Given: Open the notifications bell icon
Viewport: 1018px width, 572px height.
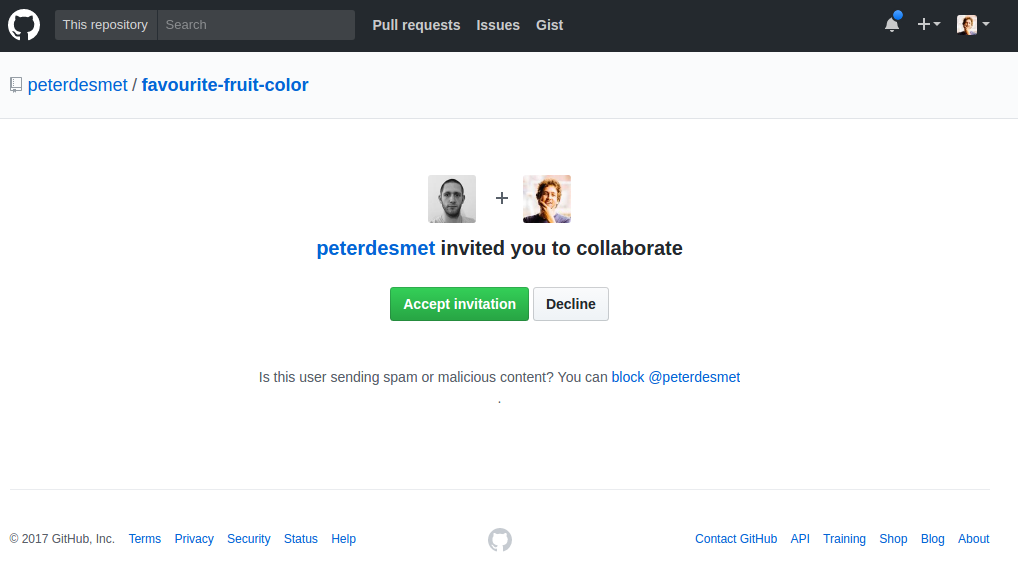Looking at the screenshot, I should pyautogui.click(x=892, y=24).
